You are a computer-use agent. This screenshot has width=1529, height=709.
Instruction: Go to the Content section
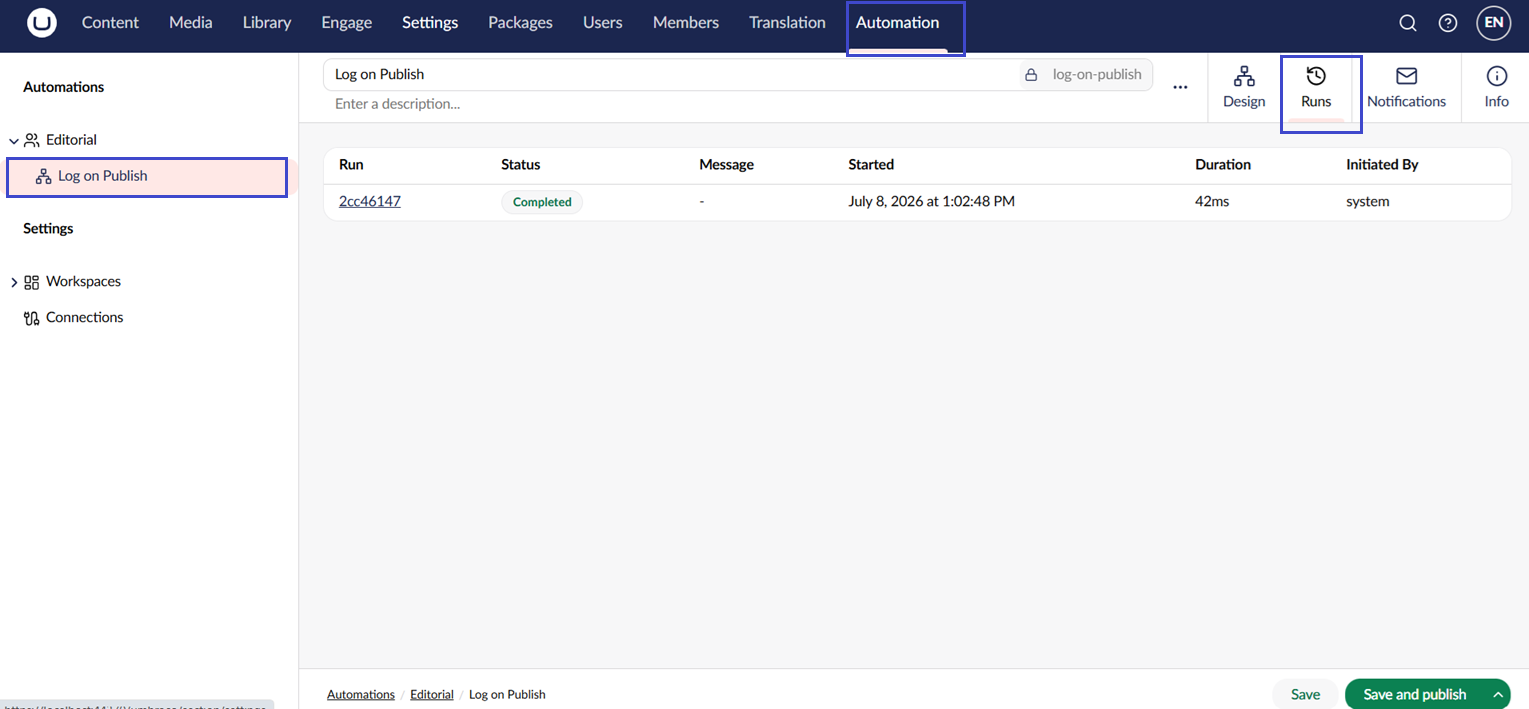point(110,23)
